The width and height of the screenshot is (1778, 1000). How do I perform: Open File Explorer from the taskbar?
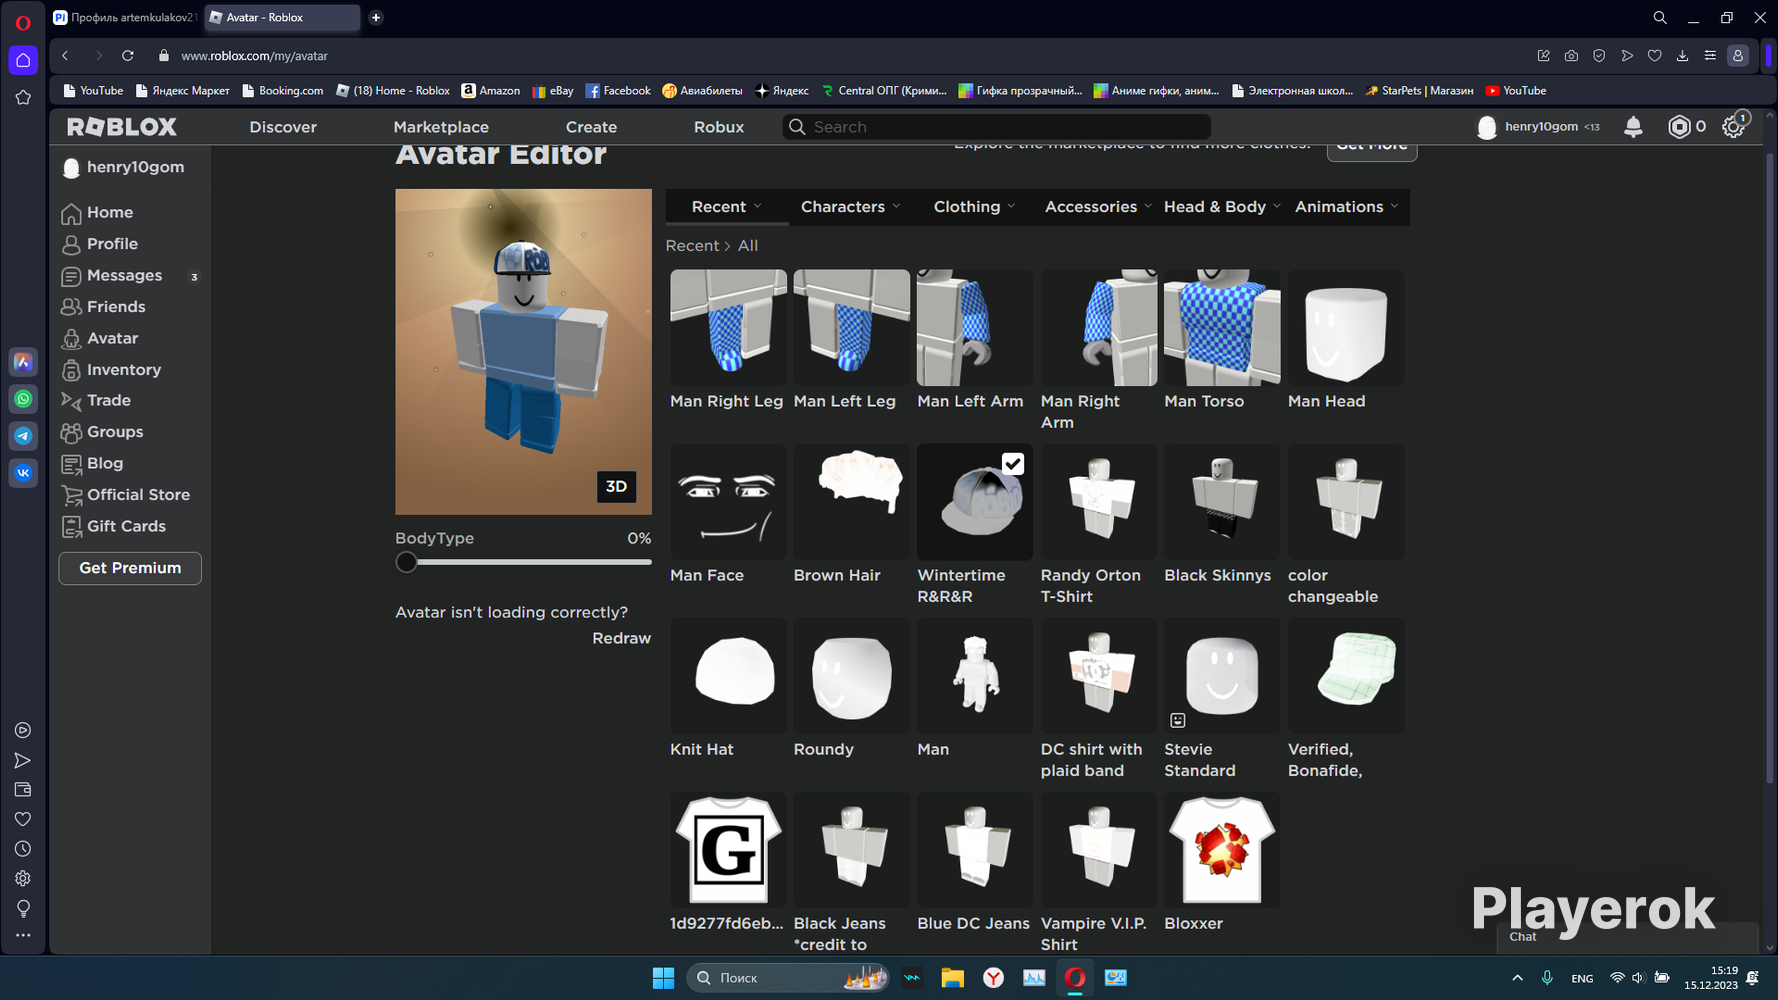[x=952, y=978]
